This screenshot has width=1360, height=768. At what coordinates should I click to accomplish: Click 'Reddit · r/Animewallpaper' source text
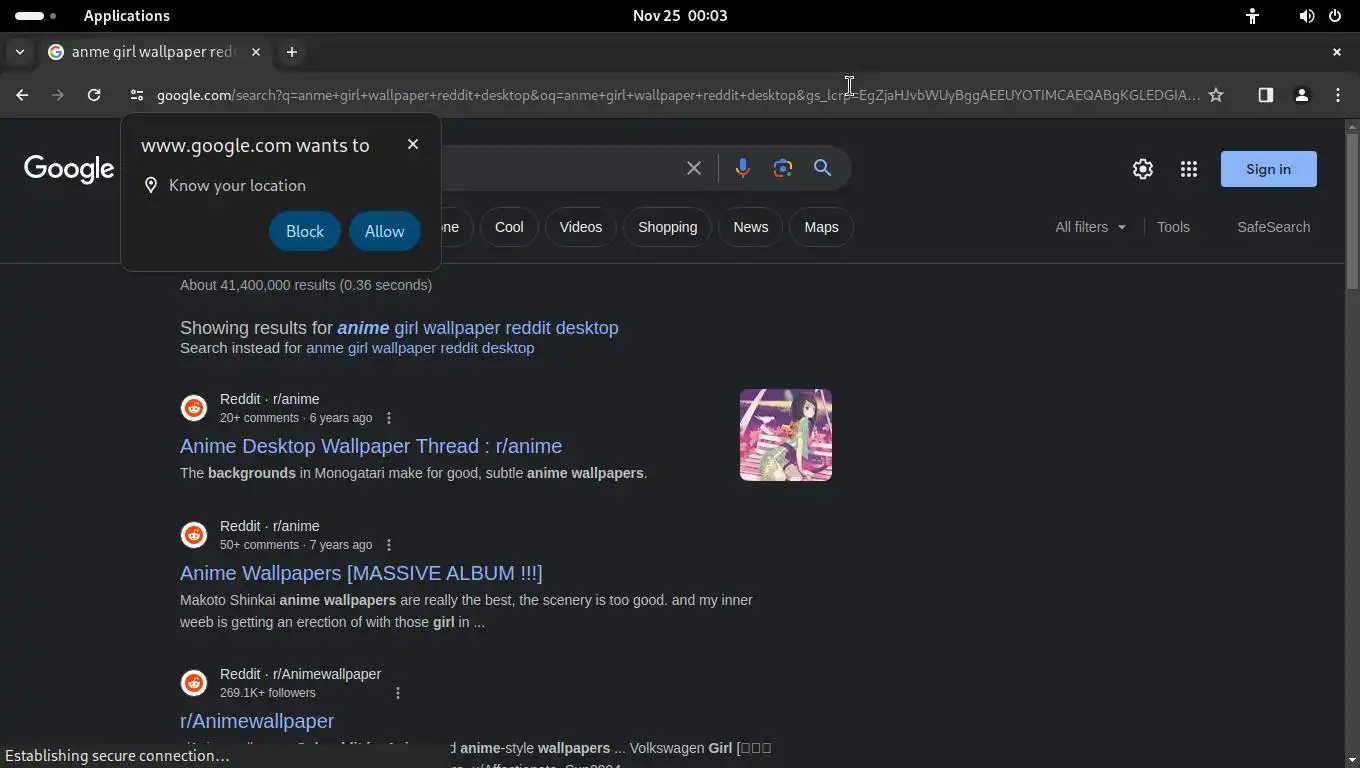click(x=300, y=674)
